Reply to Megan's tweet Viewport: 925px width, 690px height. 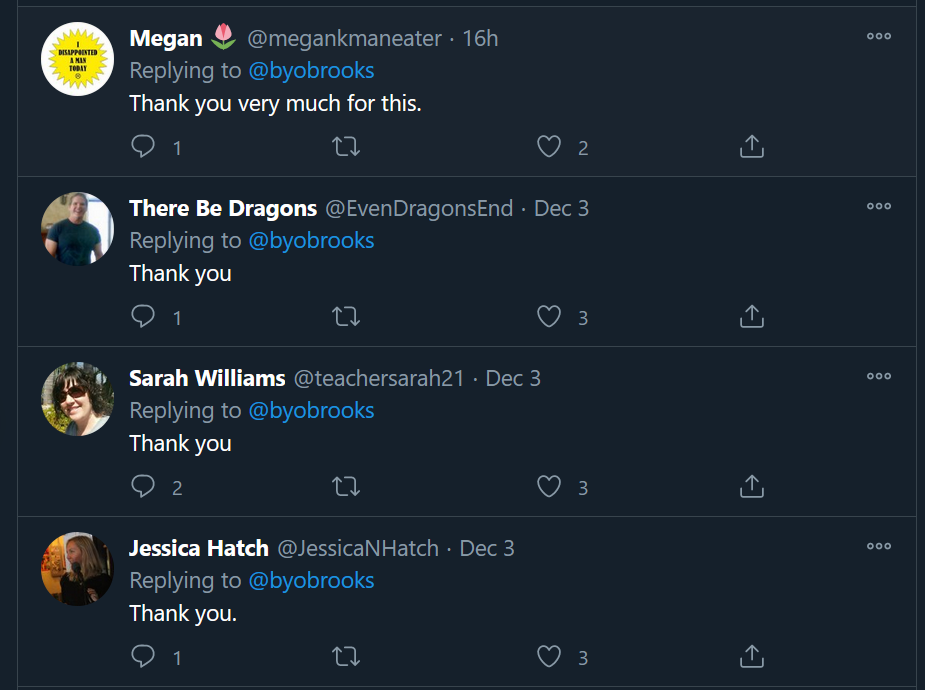coord(143,146)
